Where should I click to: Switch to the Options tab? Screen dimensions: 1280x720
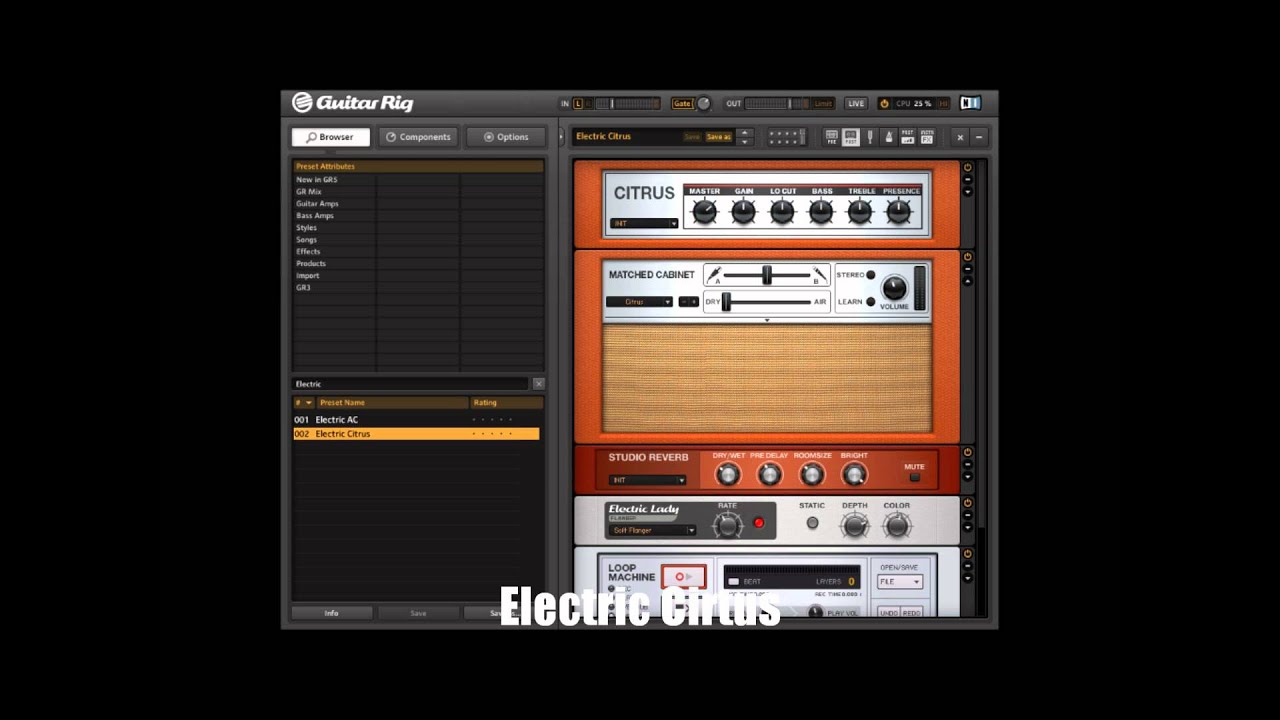(x=506, y=137)
